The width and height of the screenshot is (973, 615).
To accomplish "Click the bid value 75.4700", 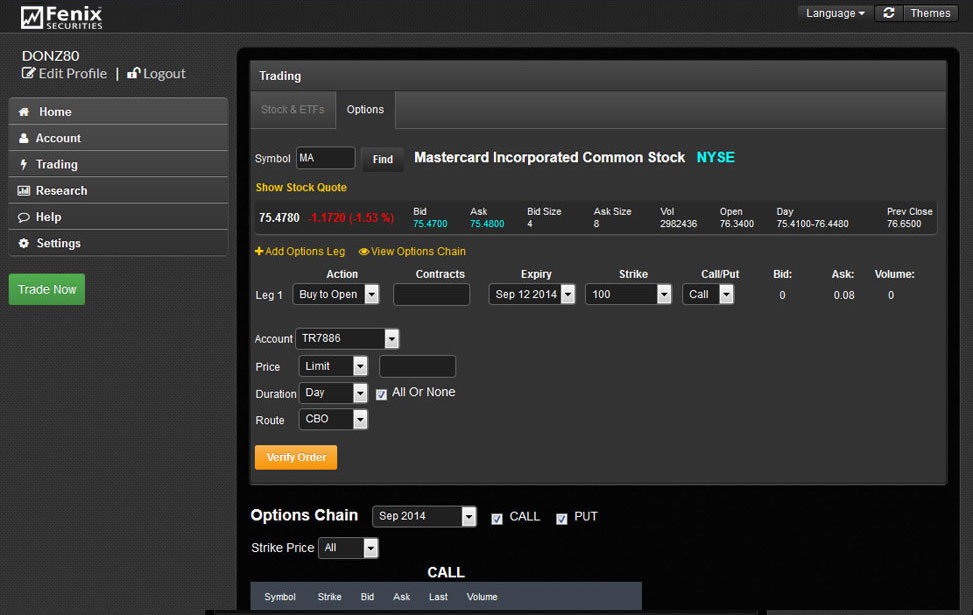I will pyautogui.click(x=430, y=224).
